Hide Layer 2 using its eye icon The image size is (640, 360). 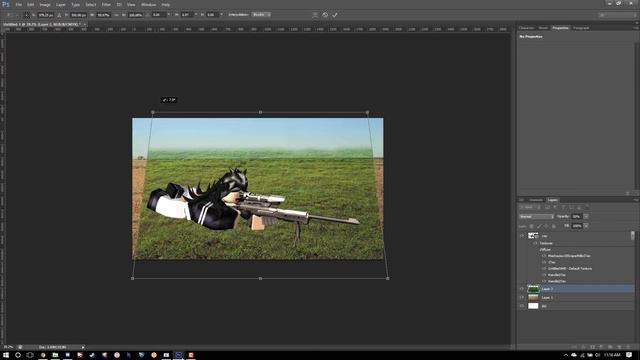click(522, 289)
